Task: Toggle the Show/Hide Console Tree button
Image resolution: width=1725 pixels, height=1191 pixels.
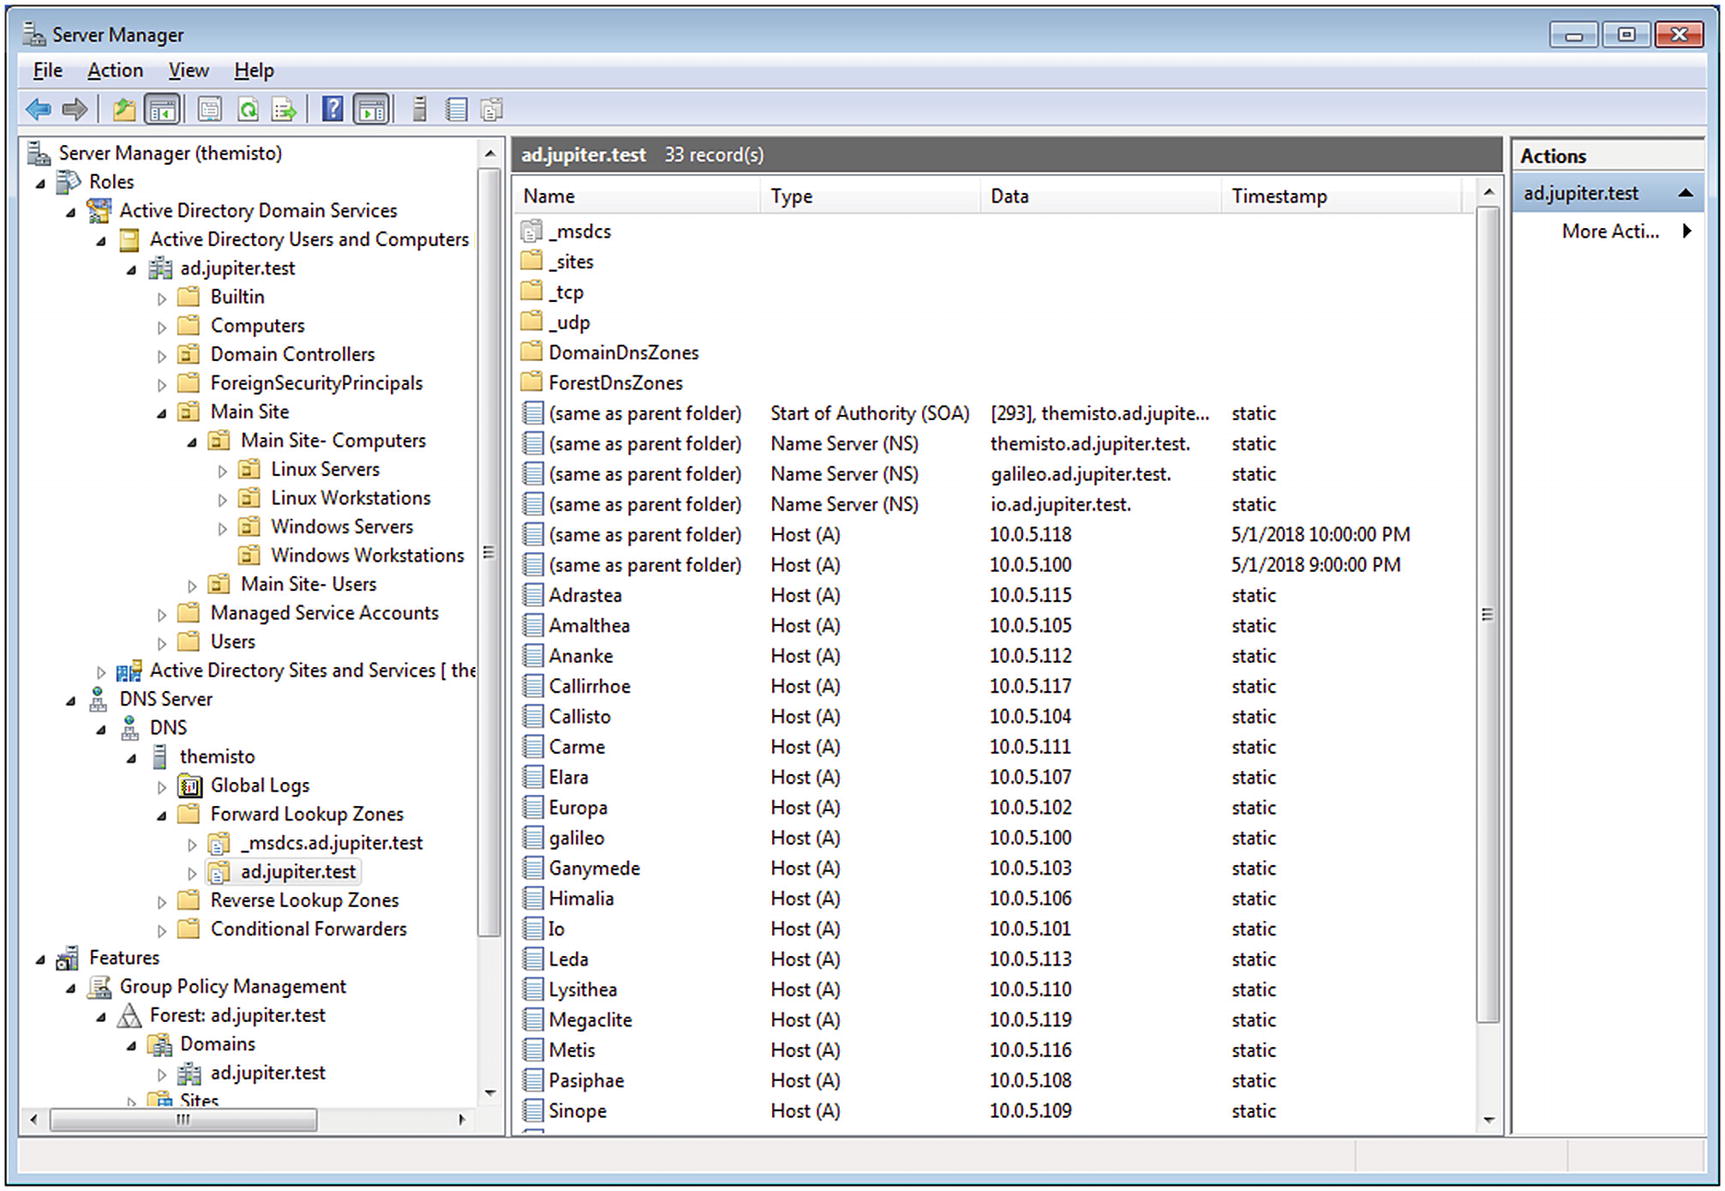Action: (162, 109)
